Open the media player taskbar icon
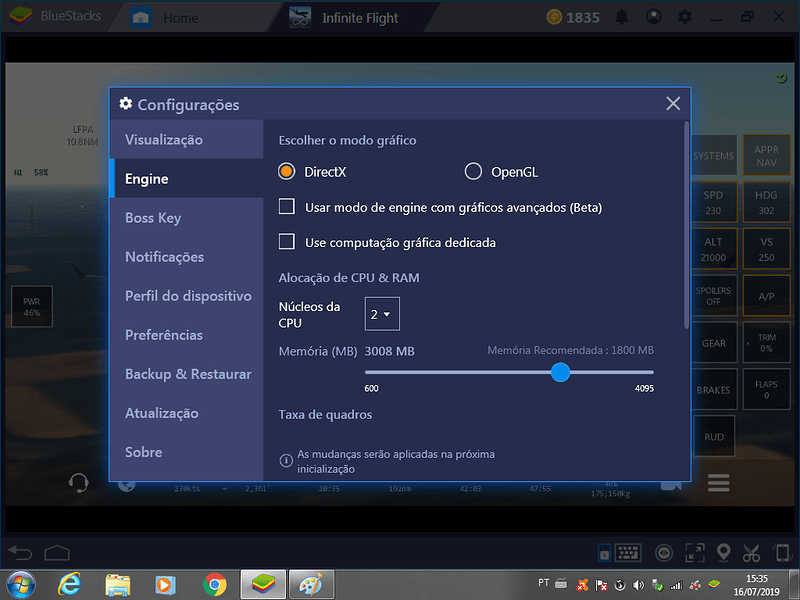The height and width of the screenshot is (600, 800). 165,585
